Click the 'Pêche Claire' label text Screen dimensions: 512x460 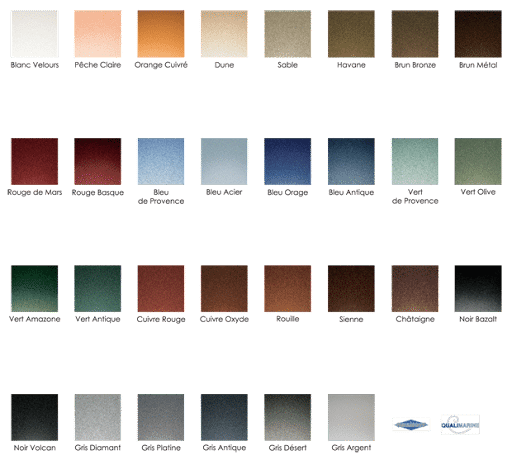[98, 65]
